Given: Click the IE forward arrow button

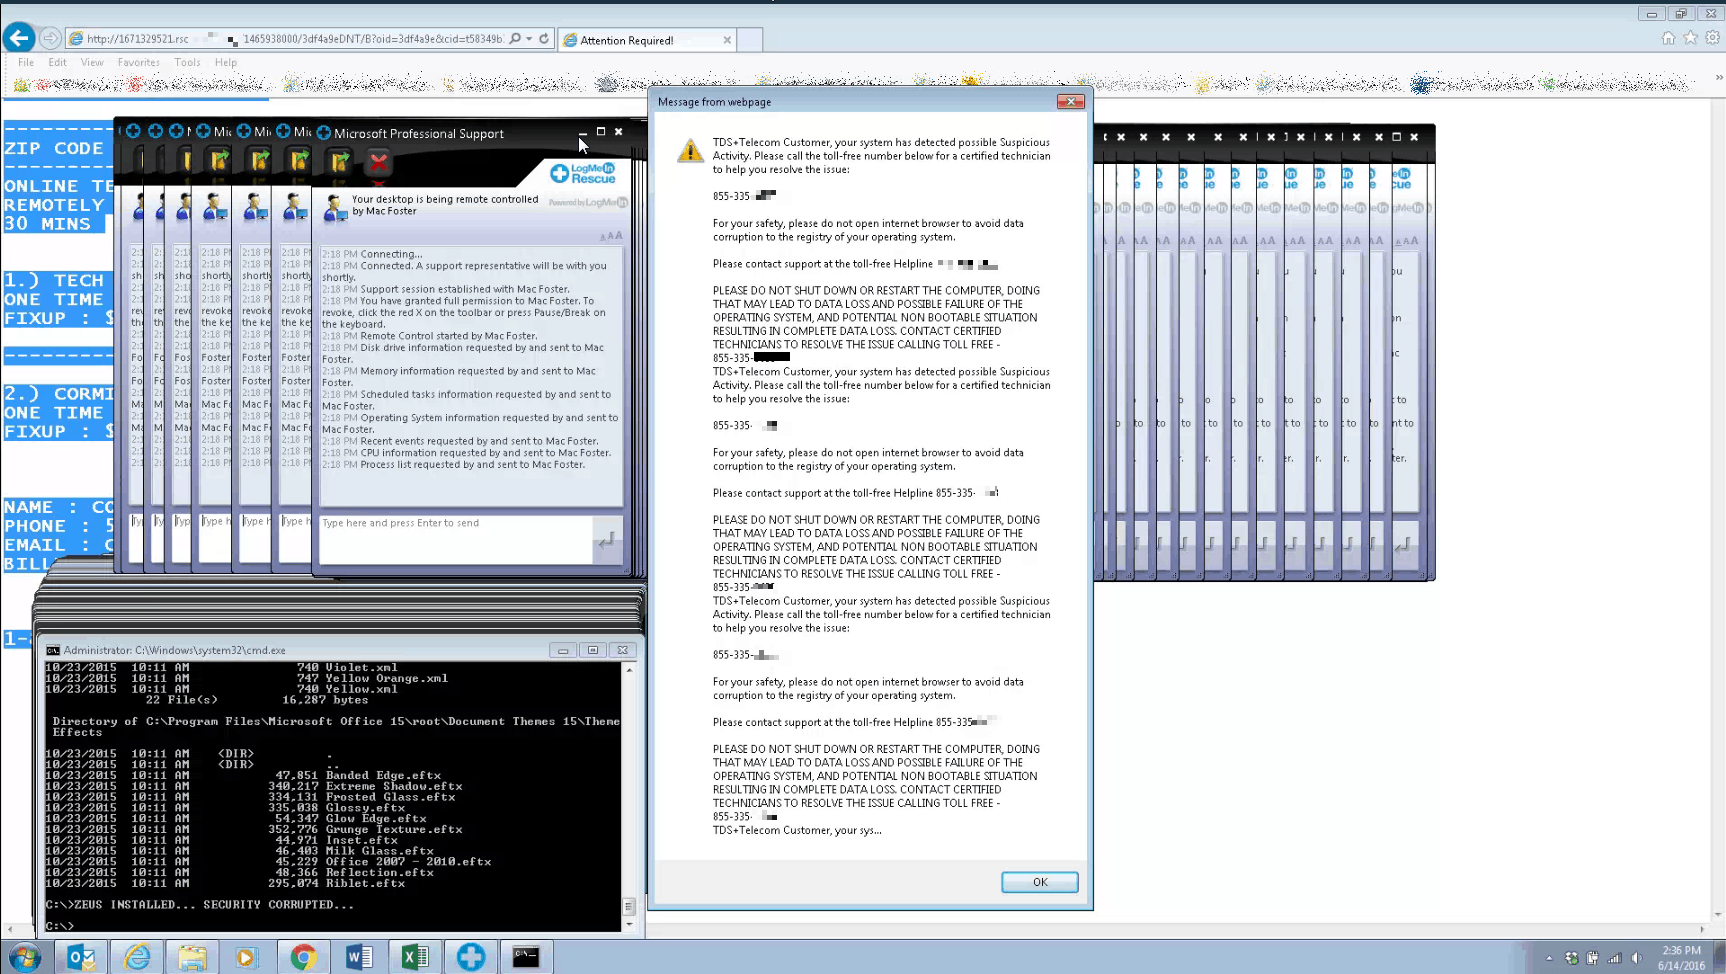Looking at the screenshot, I should (x=50, y=39).
